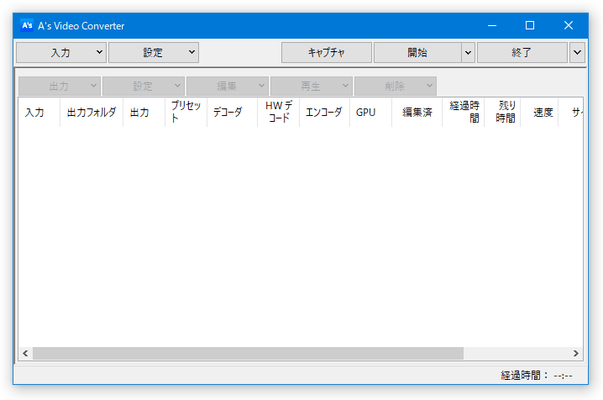Image resolution: width=603 pixels, height=400 pixels.
Task: Click the 経過時間 status bar text
Action: (x=536, y=375)
